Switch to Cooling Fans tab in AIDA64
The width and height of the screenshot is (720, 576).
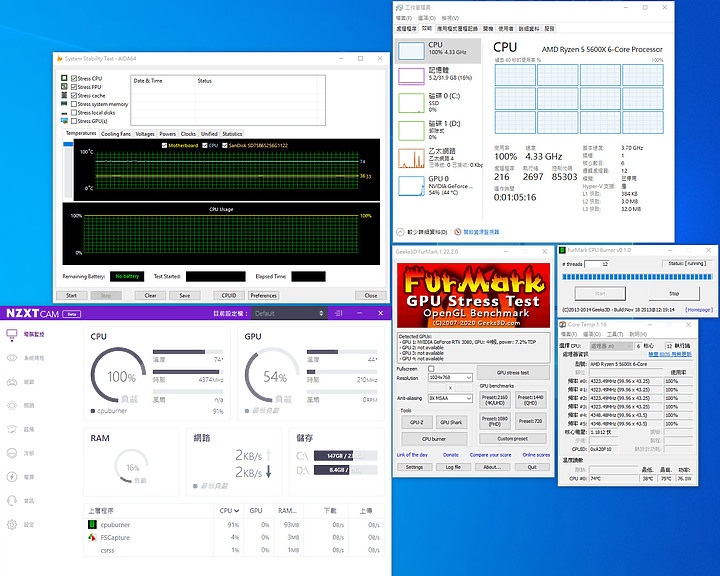[x=116, y=134]
